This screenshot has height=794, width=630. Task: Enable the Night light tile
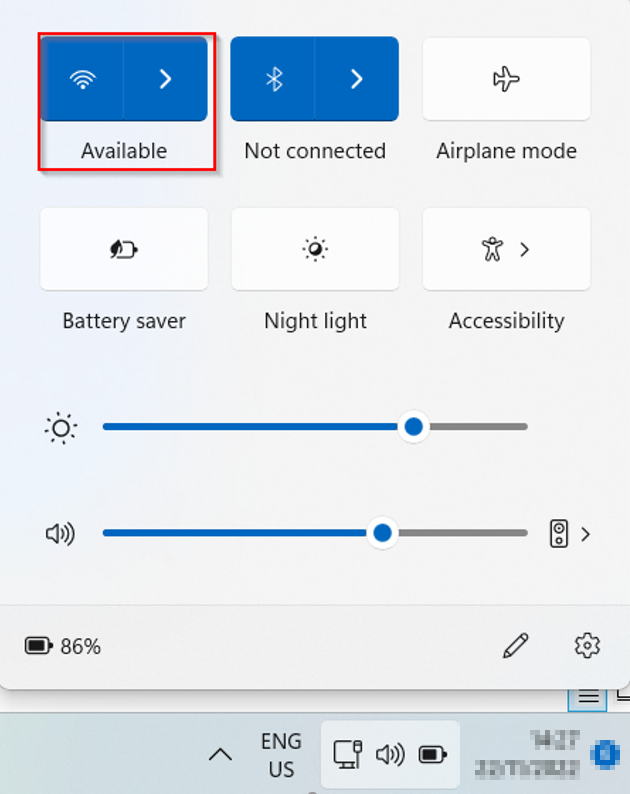pyautogui.click(x=315, y=250)
